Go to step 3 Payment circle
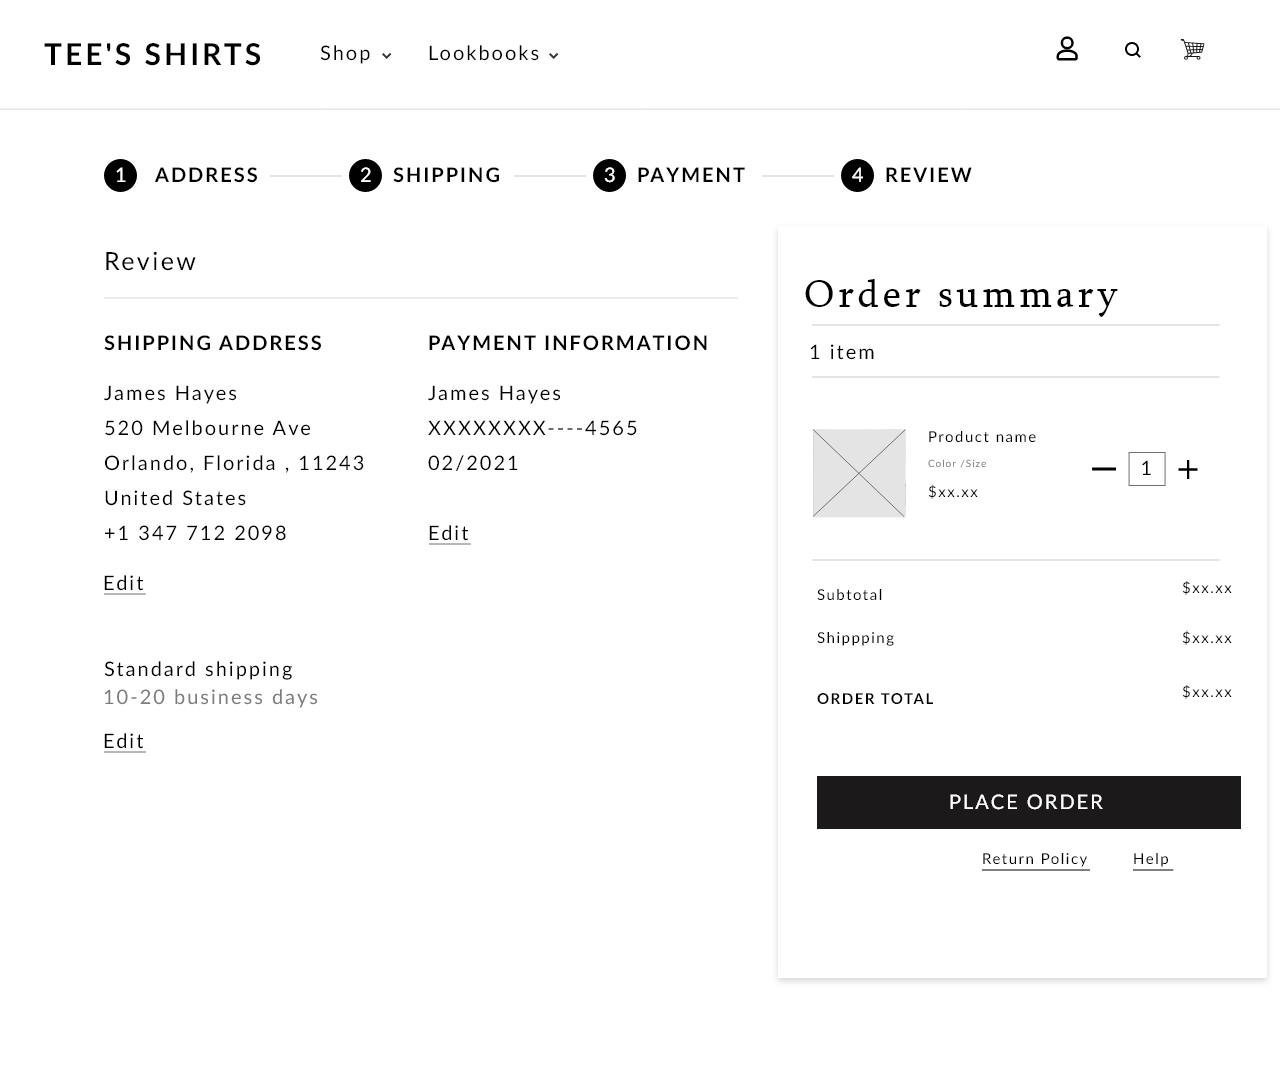This screenshot has width=1280, height=1078. (609, 176)
